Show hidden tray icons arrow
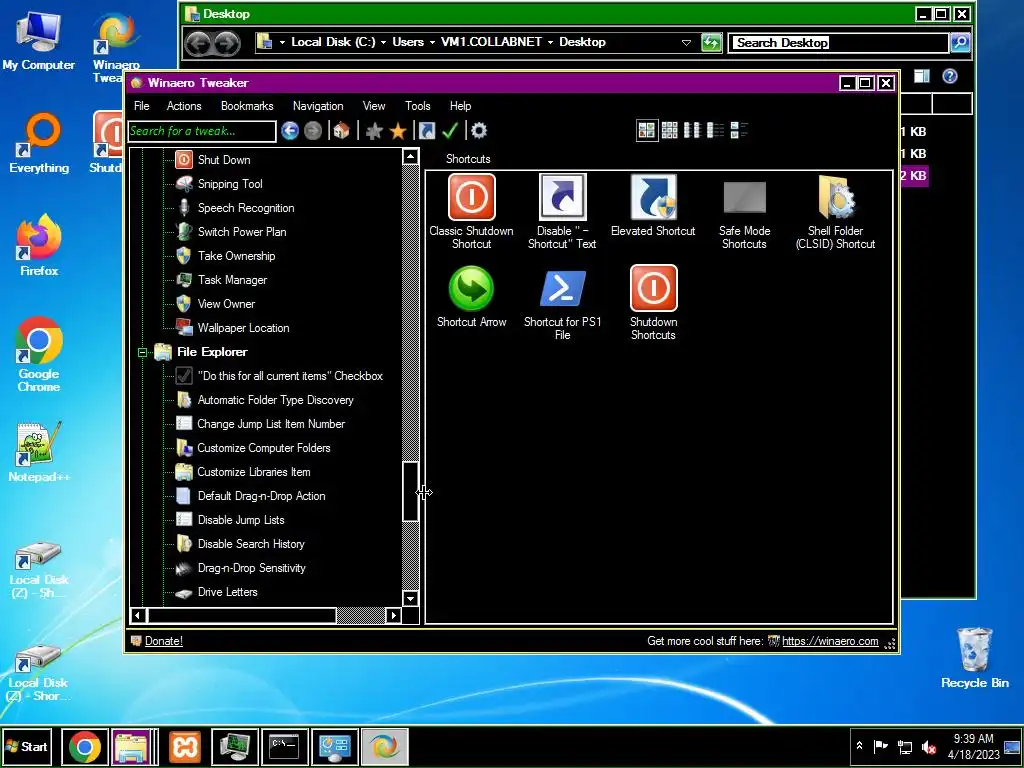 coord(859,746)
